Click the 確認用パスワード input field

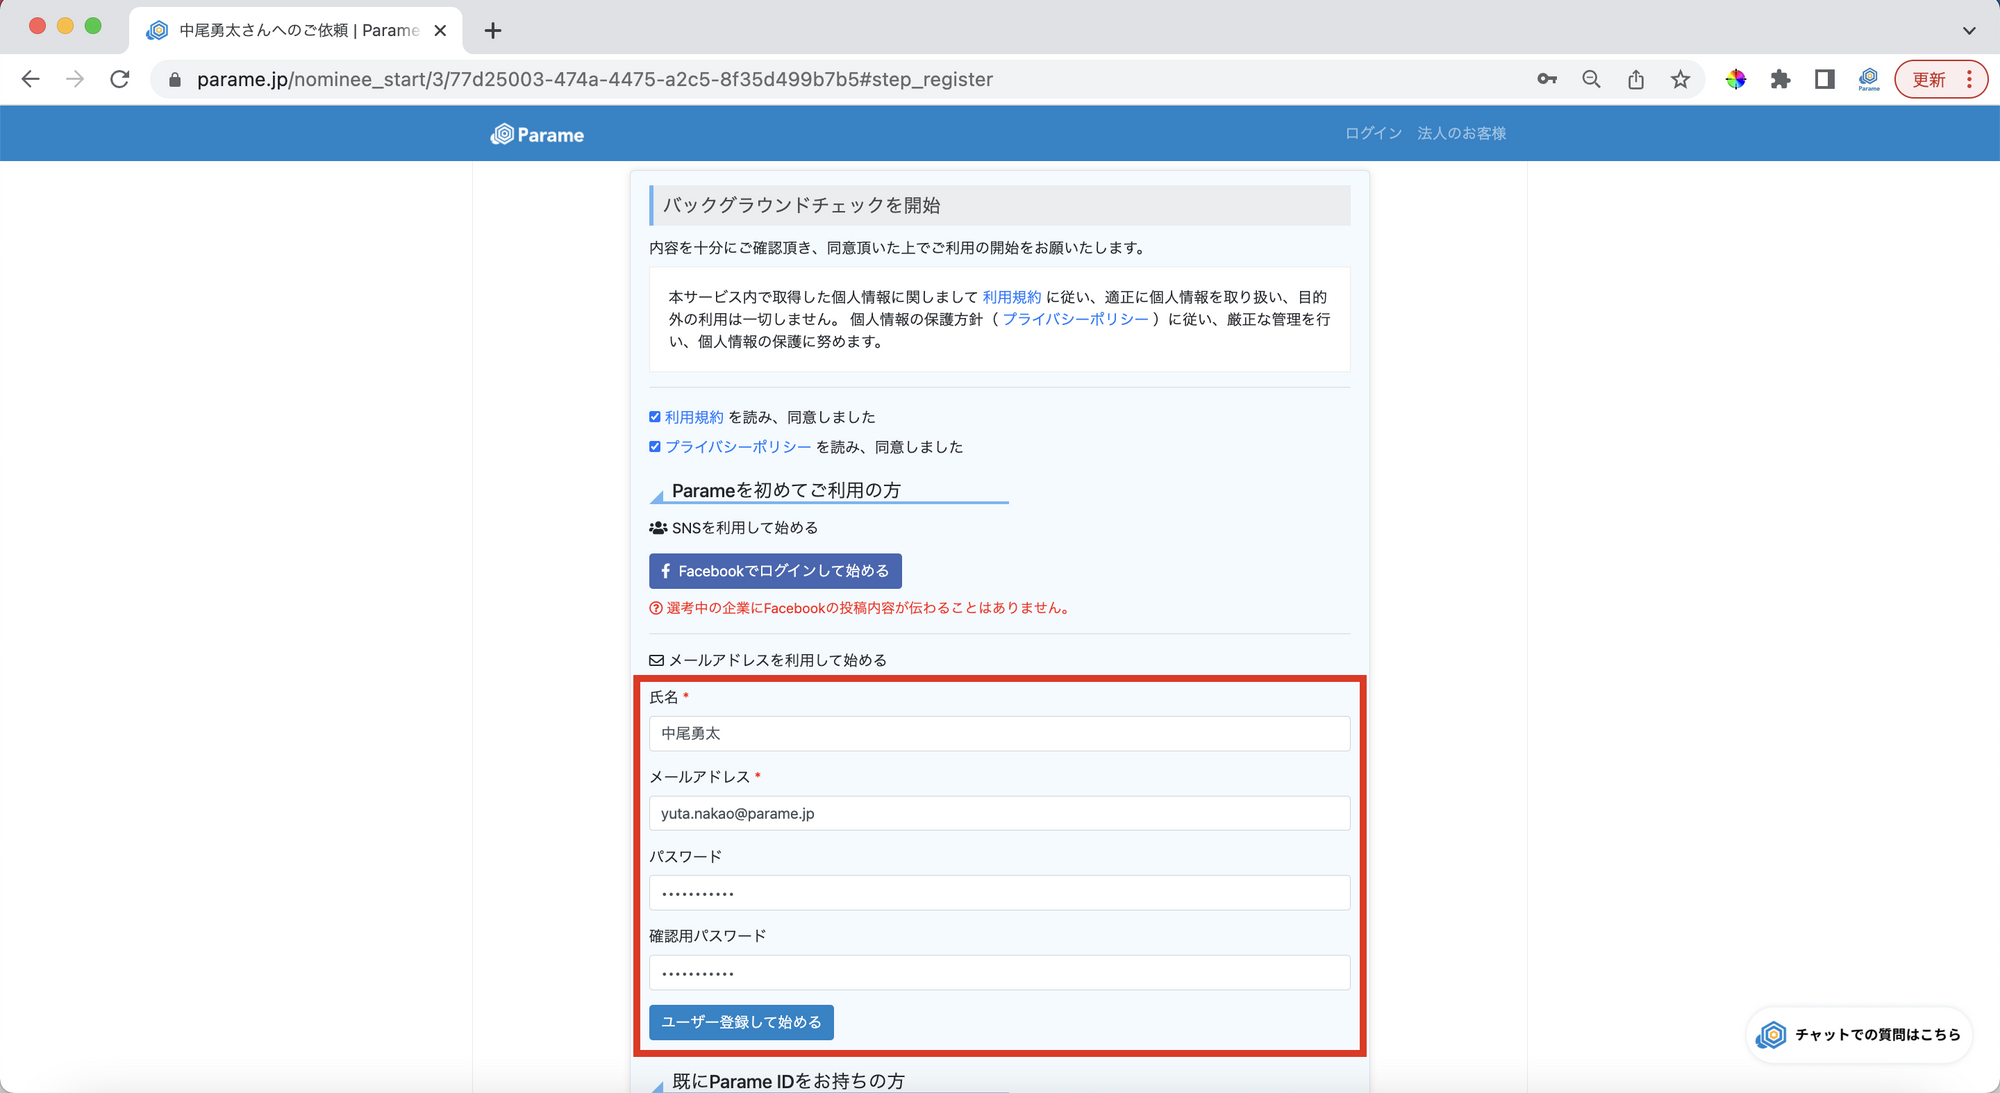point(999,973)
